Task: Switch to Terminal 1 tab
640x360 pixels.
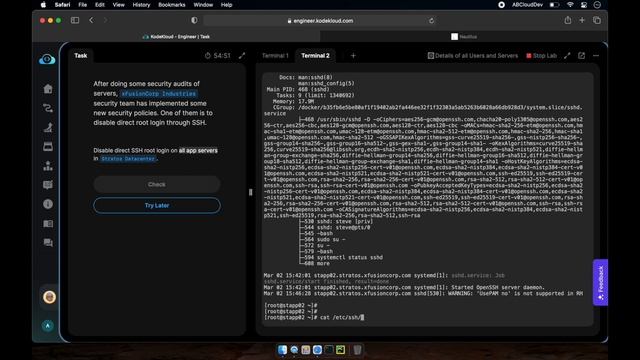Action: tap(275, 56)
